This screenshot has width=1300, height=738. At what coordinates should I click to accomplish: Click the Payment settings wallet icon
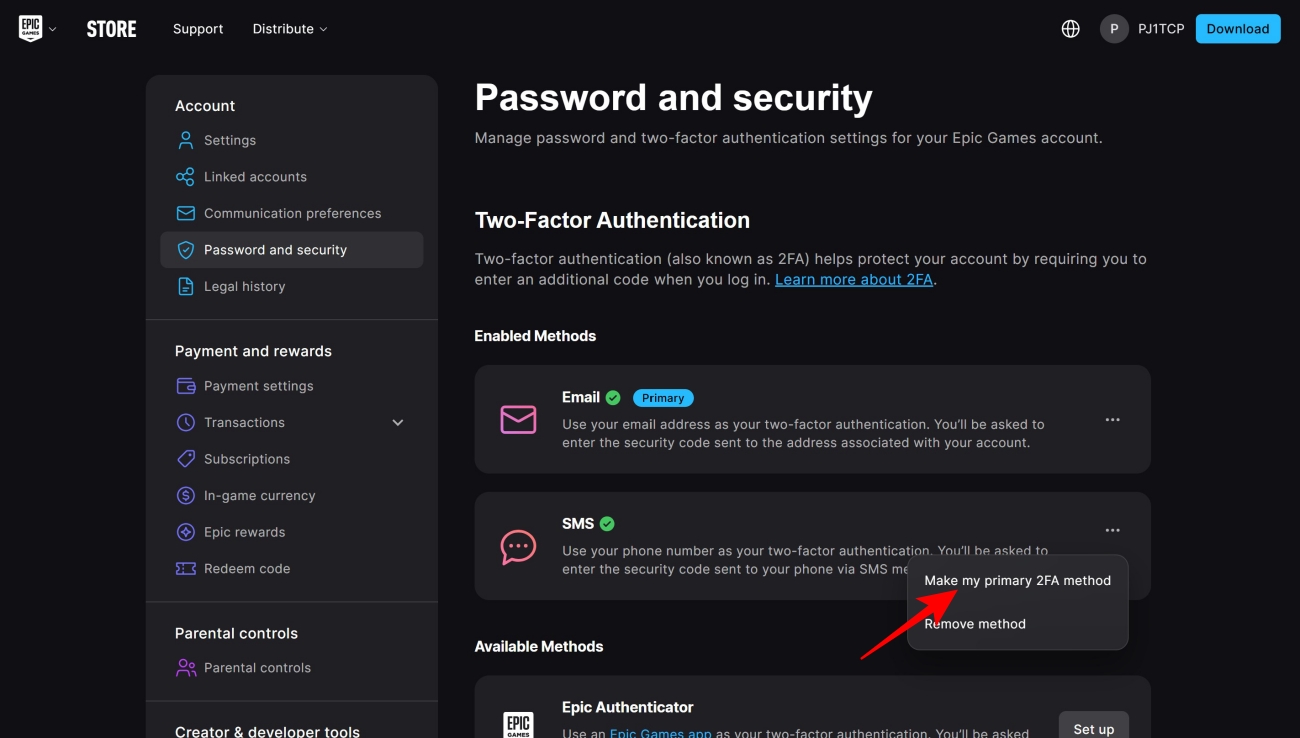(185, 386)
